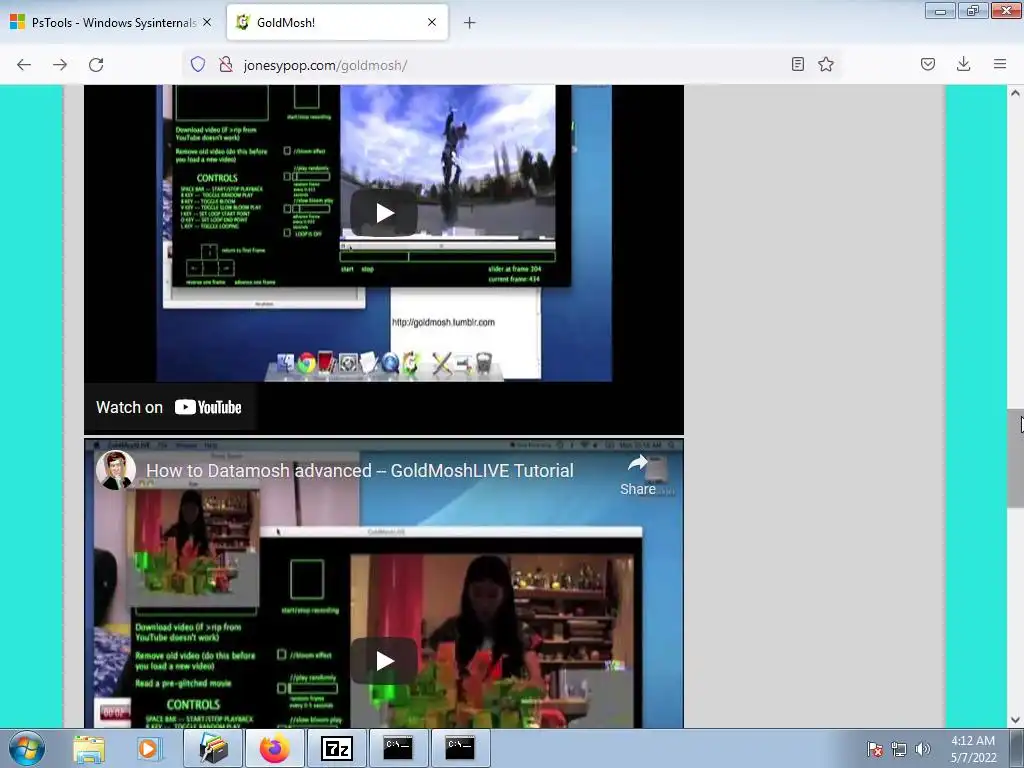Reload the current page

tap(96, 65)
